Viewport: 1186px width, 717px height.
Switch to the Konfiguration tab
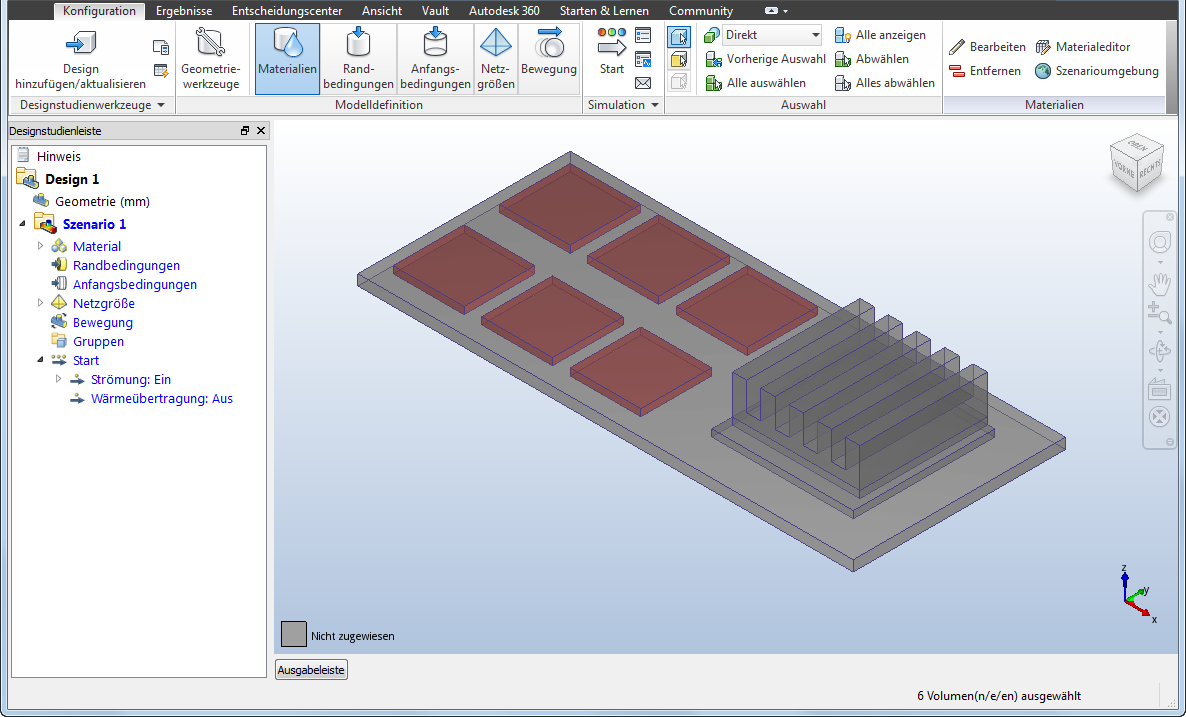point(99,11)
